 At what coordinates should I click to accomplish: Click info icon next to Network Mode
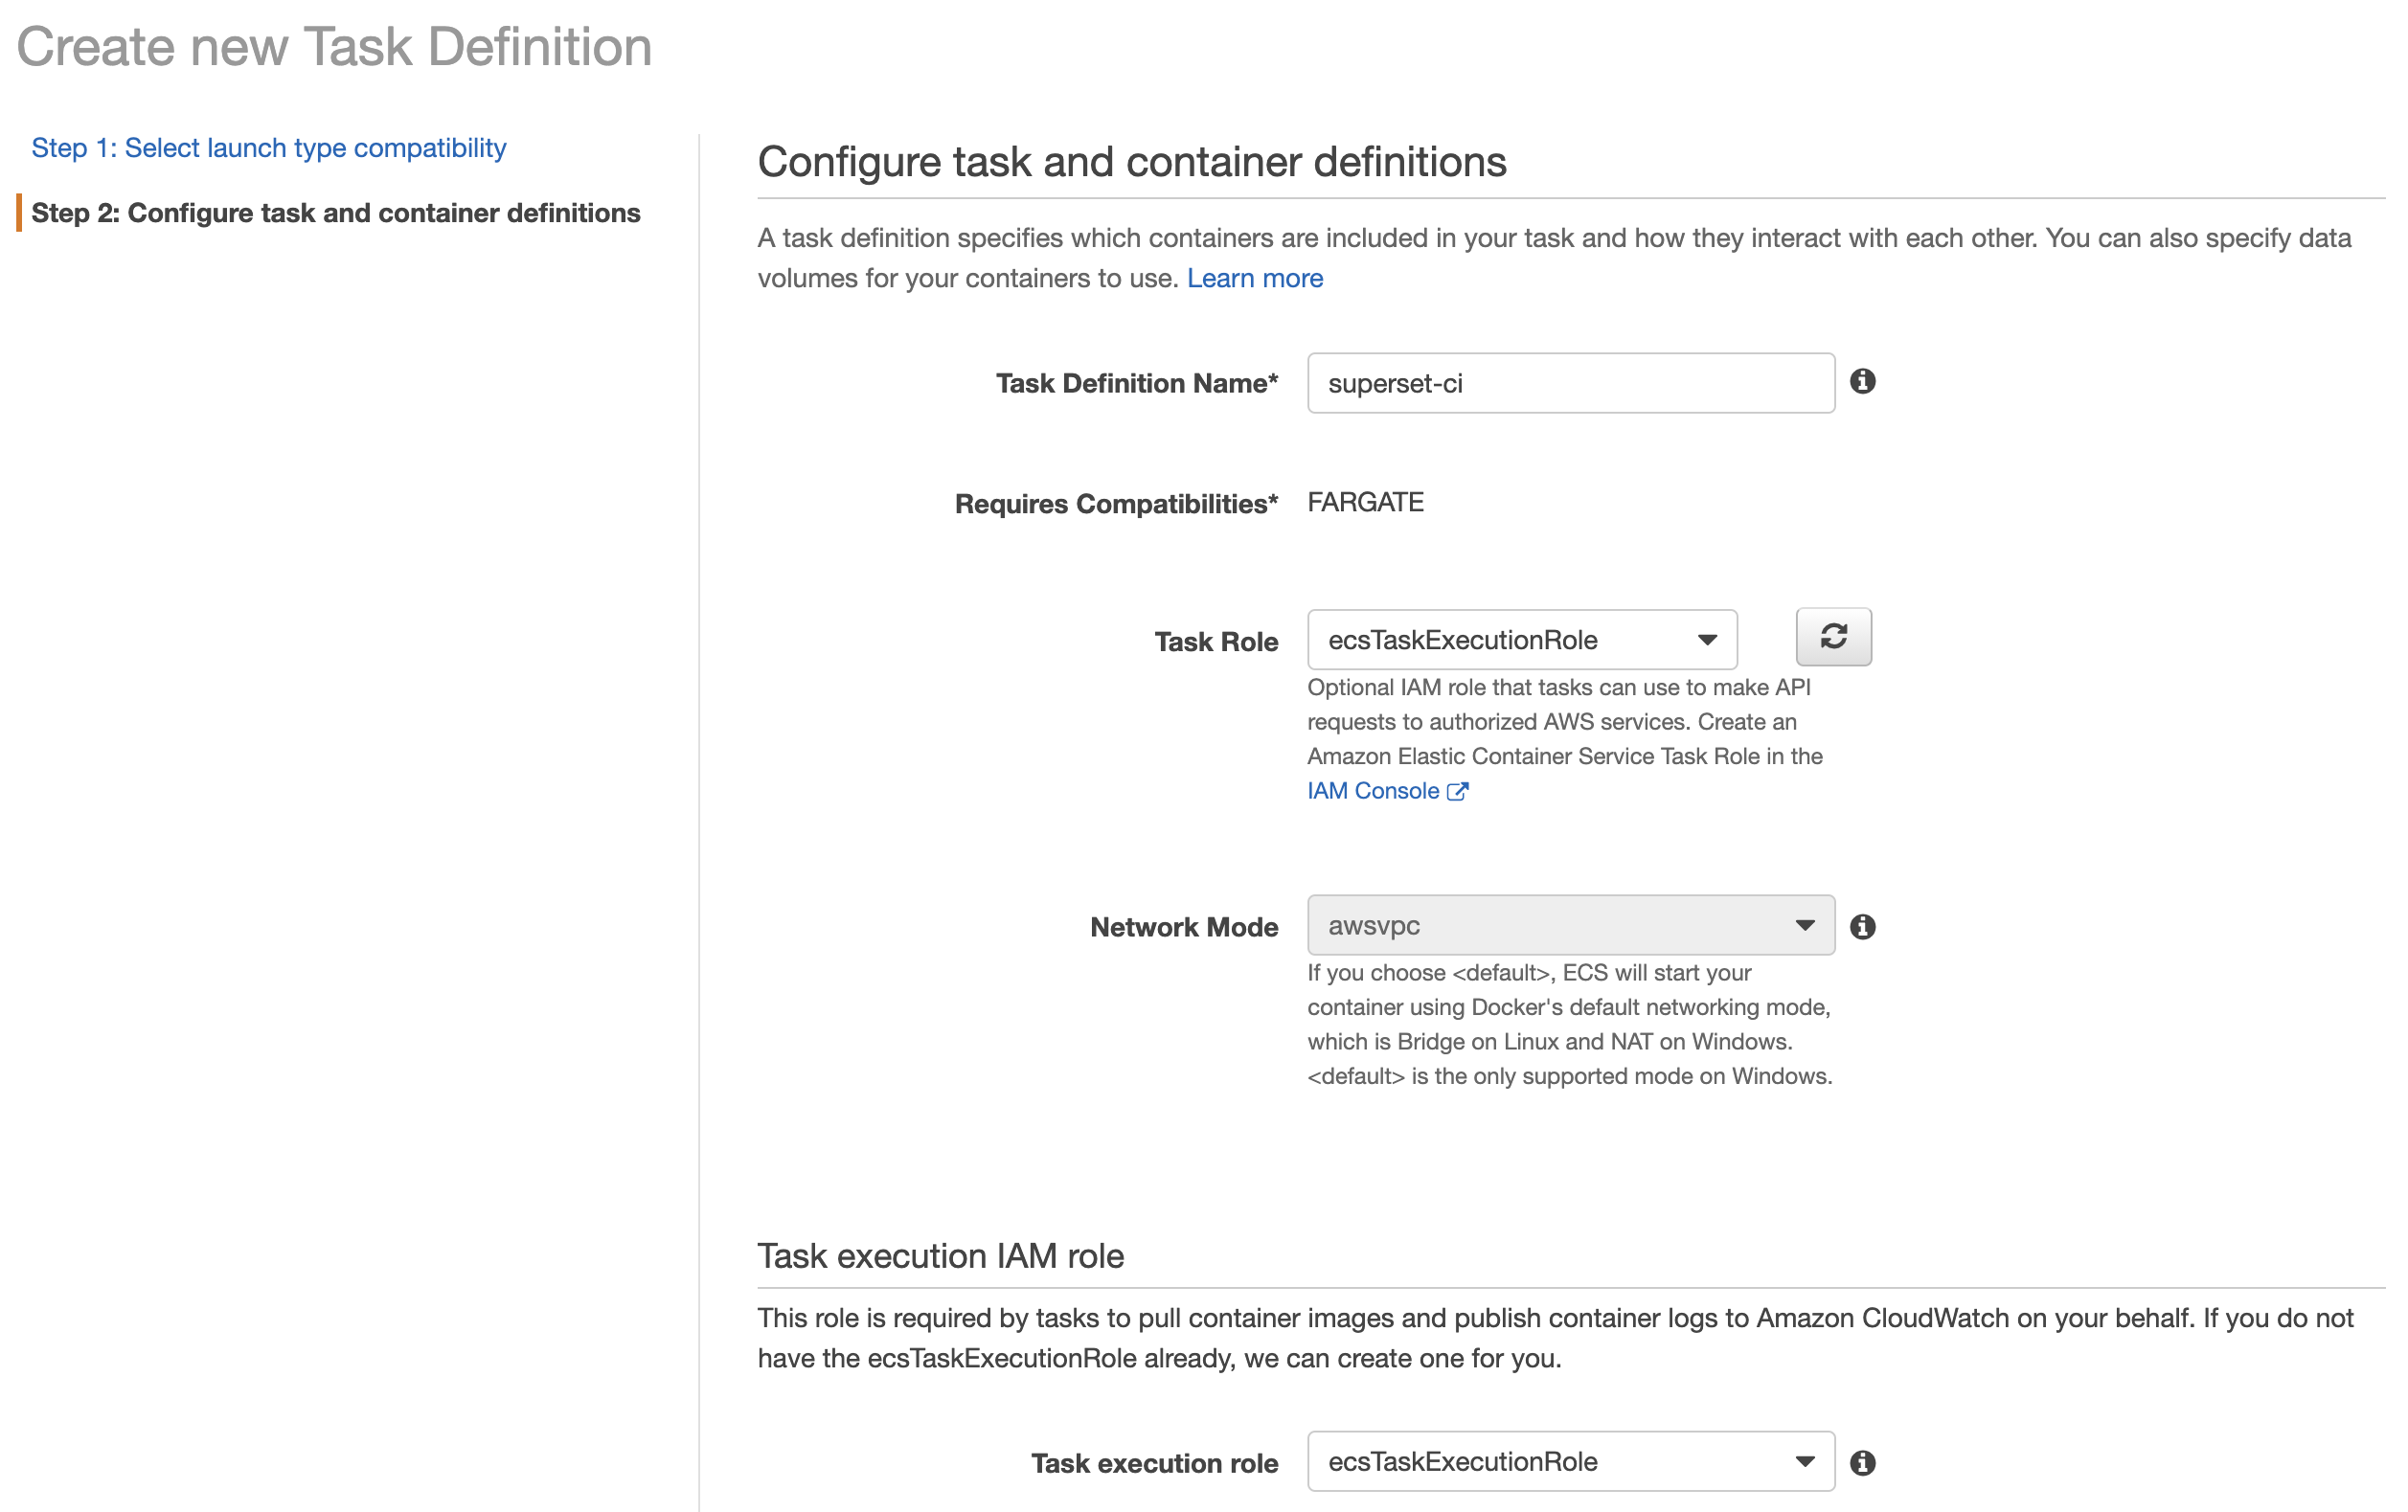pyautogui.click(x=1862, y=926)
